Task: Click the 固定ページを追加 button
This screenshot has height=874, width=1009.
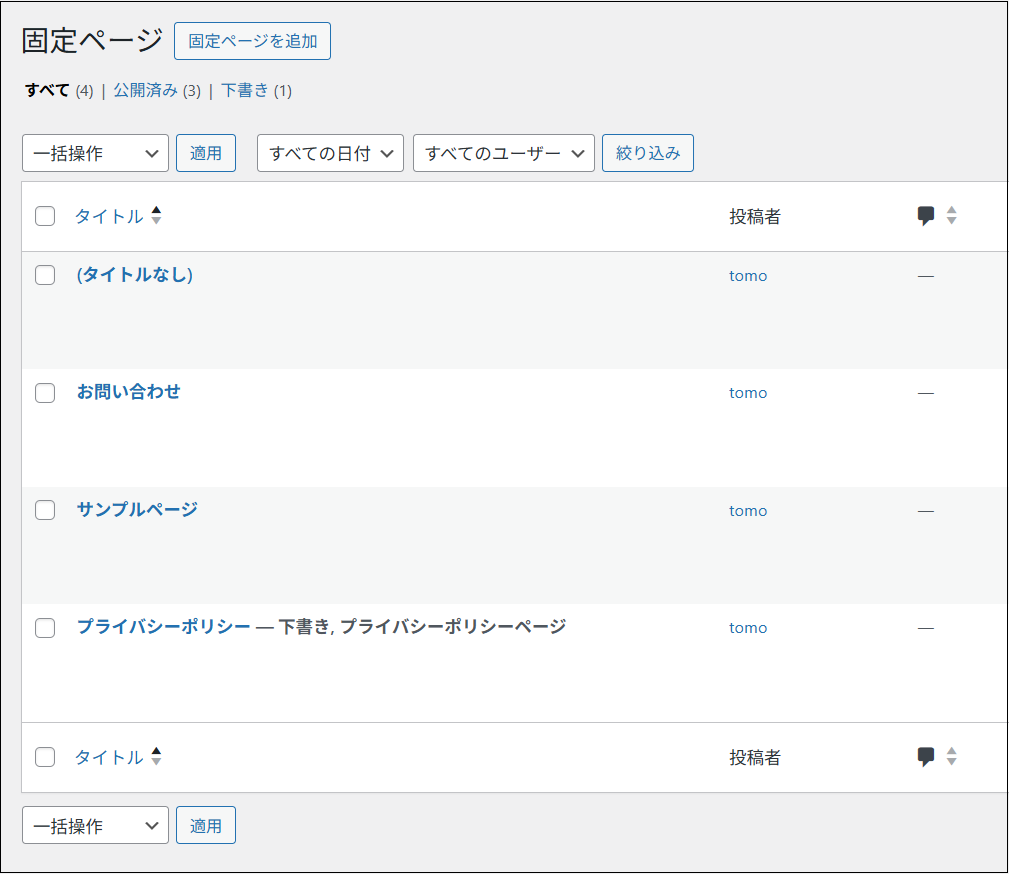Action: point(252,41)
